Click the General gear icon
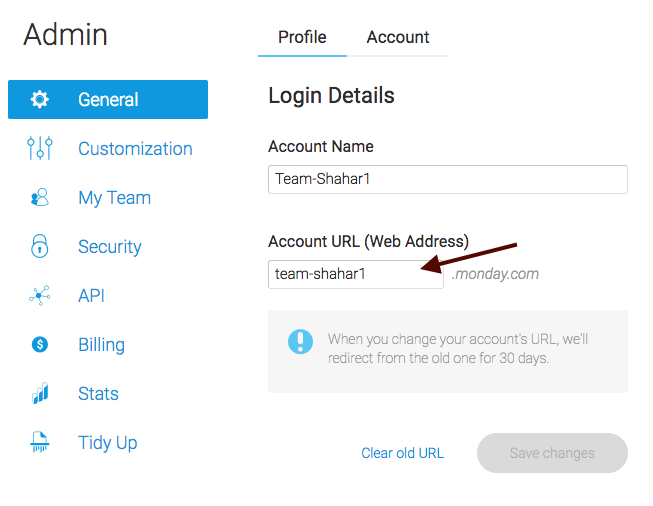This screenshot has height=506, width=653. (40, 99)
